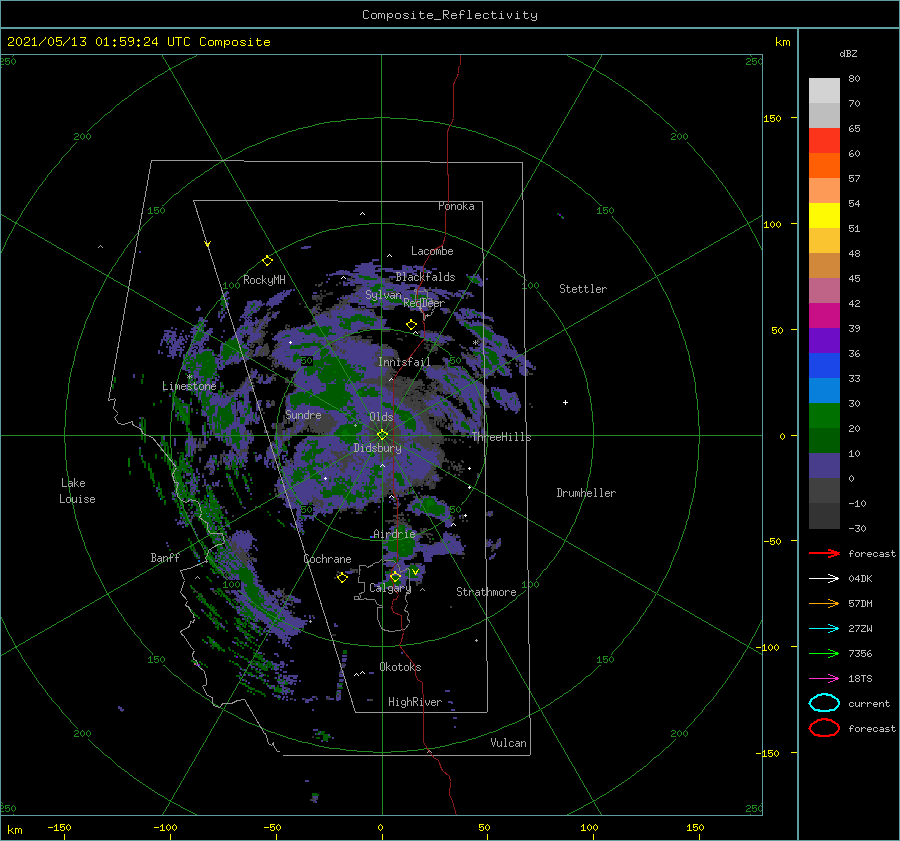This screenshot has width=900, height=841.
Task: Click the Blackfalds label
Action: pyautogui.click(x=425, y=277)
